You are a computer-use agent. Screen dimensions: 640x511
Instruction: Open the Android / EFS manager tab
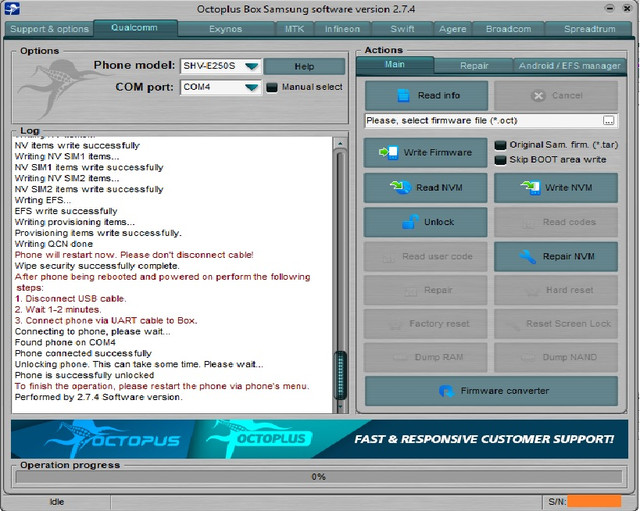coord(569,66)
